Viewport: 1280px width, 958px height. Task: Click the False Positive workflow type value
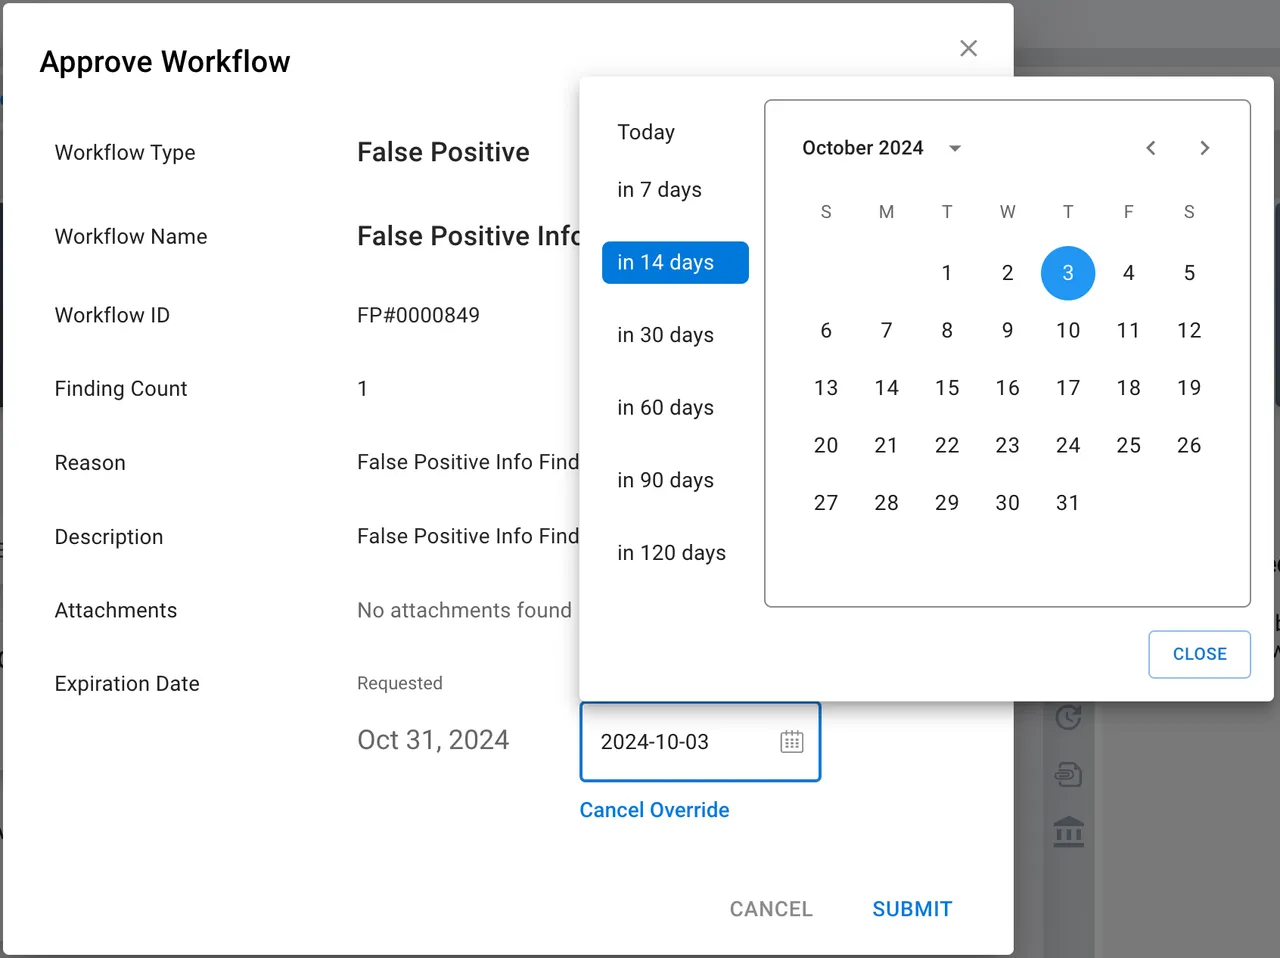coord(443,152)
